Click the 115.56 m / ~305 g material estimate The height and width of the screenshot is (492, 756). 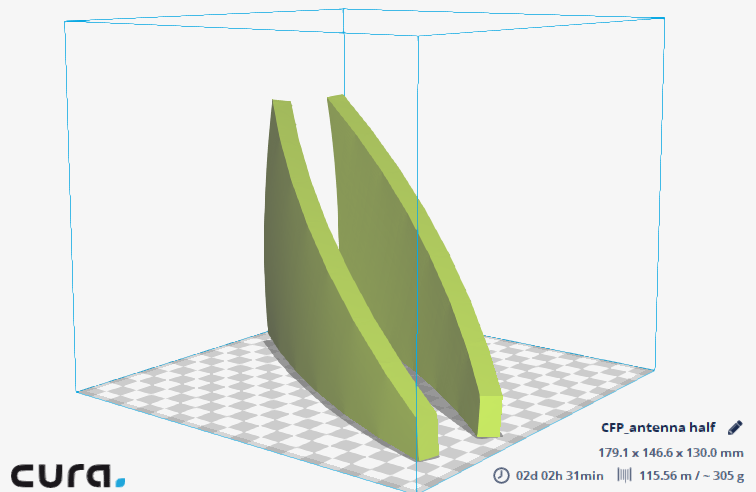692,475
